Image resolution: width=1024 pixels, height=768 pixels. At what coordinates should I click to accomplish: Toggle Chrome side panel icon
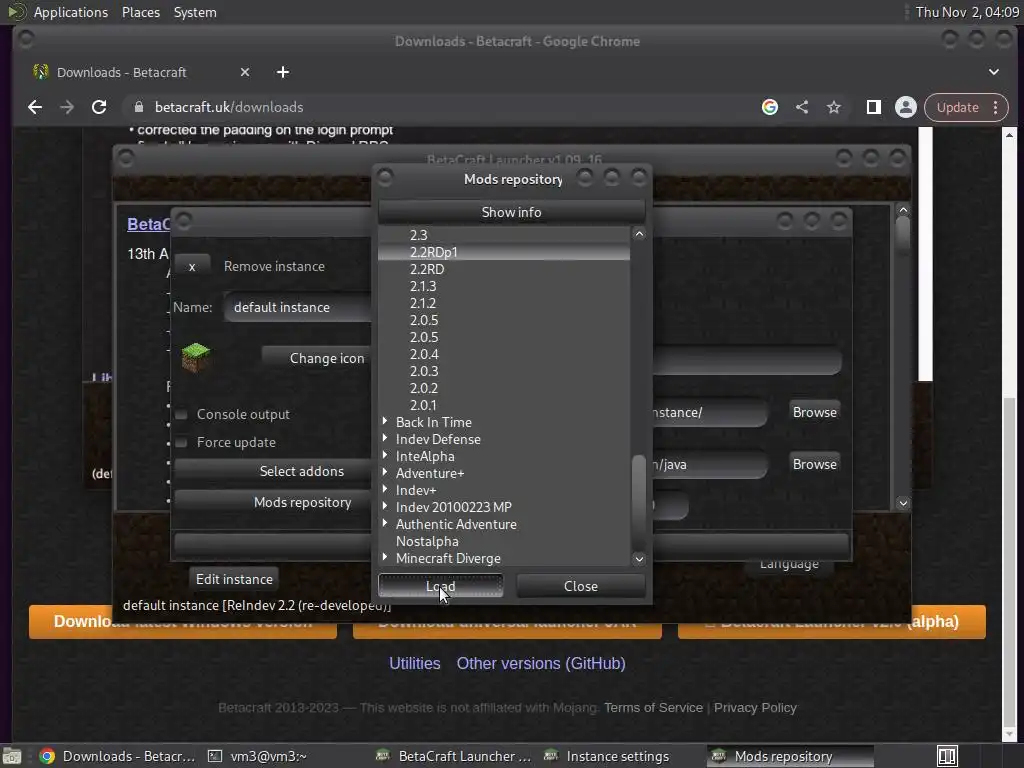click(x=873, y=107)
